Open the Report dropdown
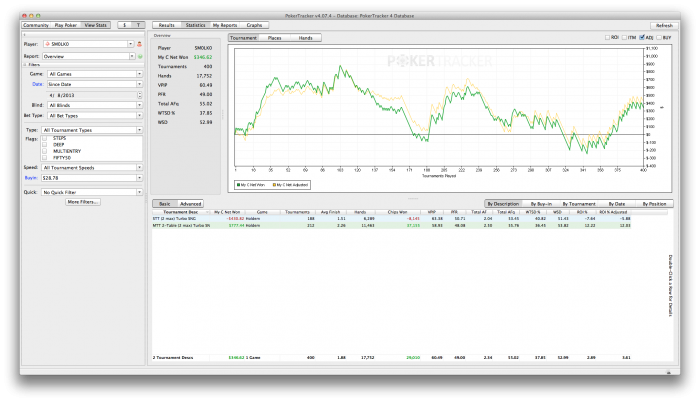The image size is (700, 402). (132, 56)
